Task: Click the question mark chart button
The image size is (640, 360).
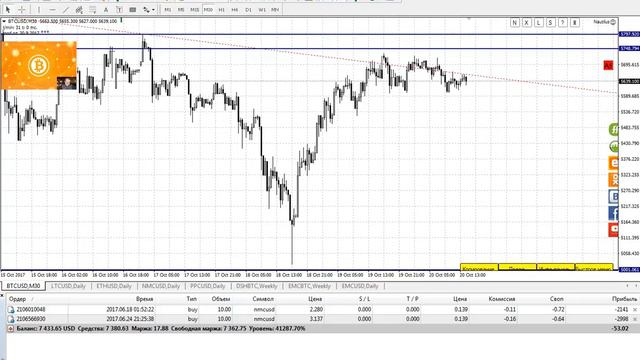Action: click(x=562, y=22)
